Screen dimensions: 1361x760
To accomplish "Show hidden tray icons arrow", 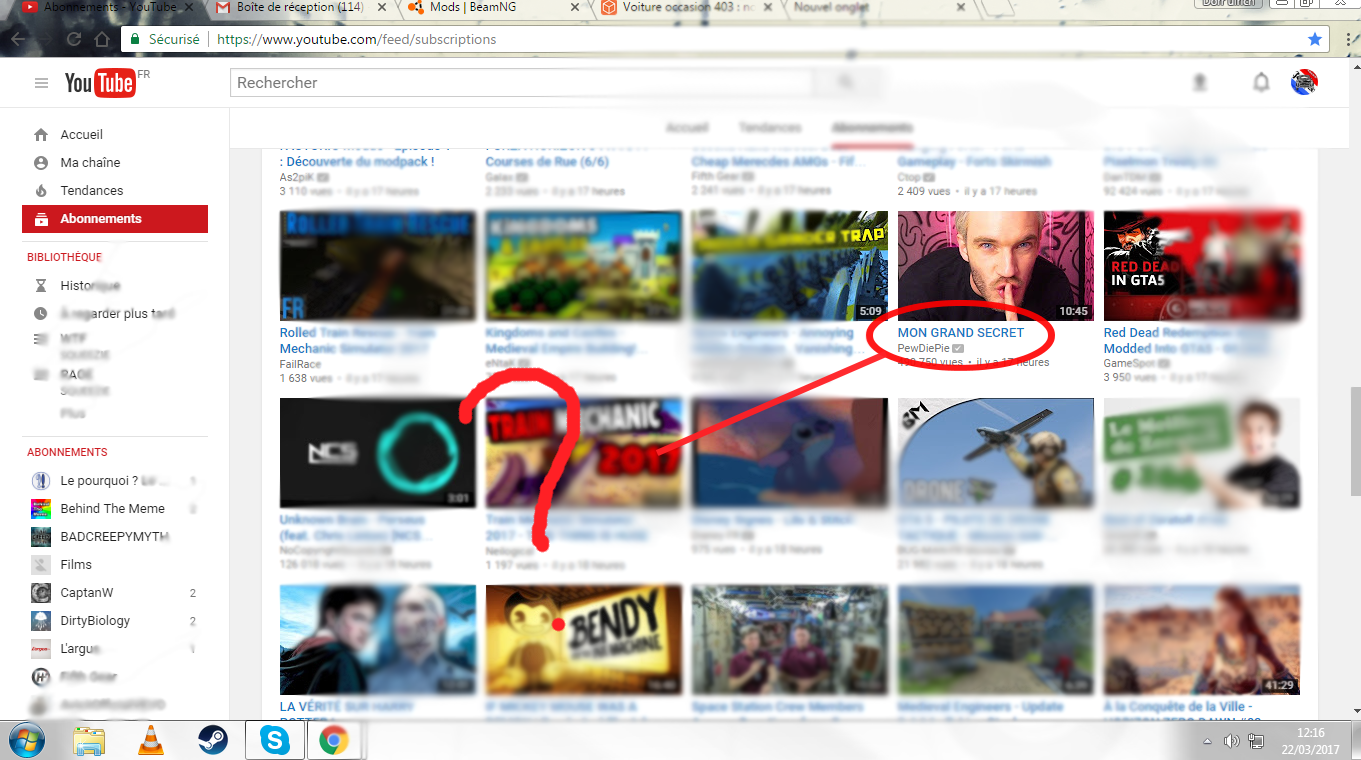I will pyautogui.click(x=1207, y=741).
